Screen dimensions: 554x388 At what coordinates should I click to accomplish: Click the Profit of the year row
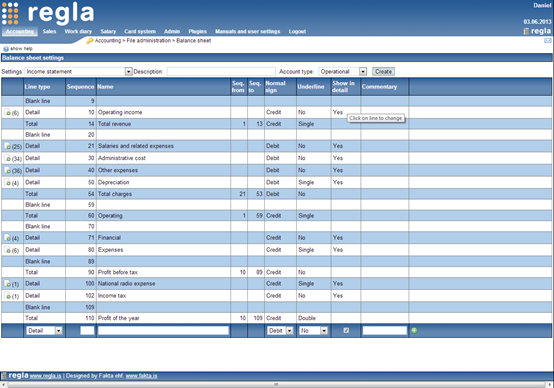[276, 318]
